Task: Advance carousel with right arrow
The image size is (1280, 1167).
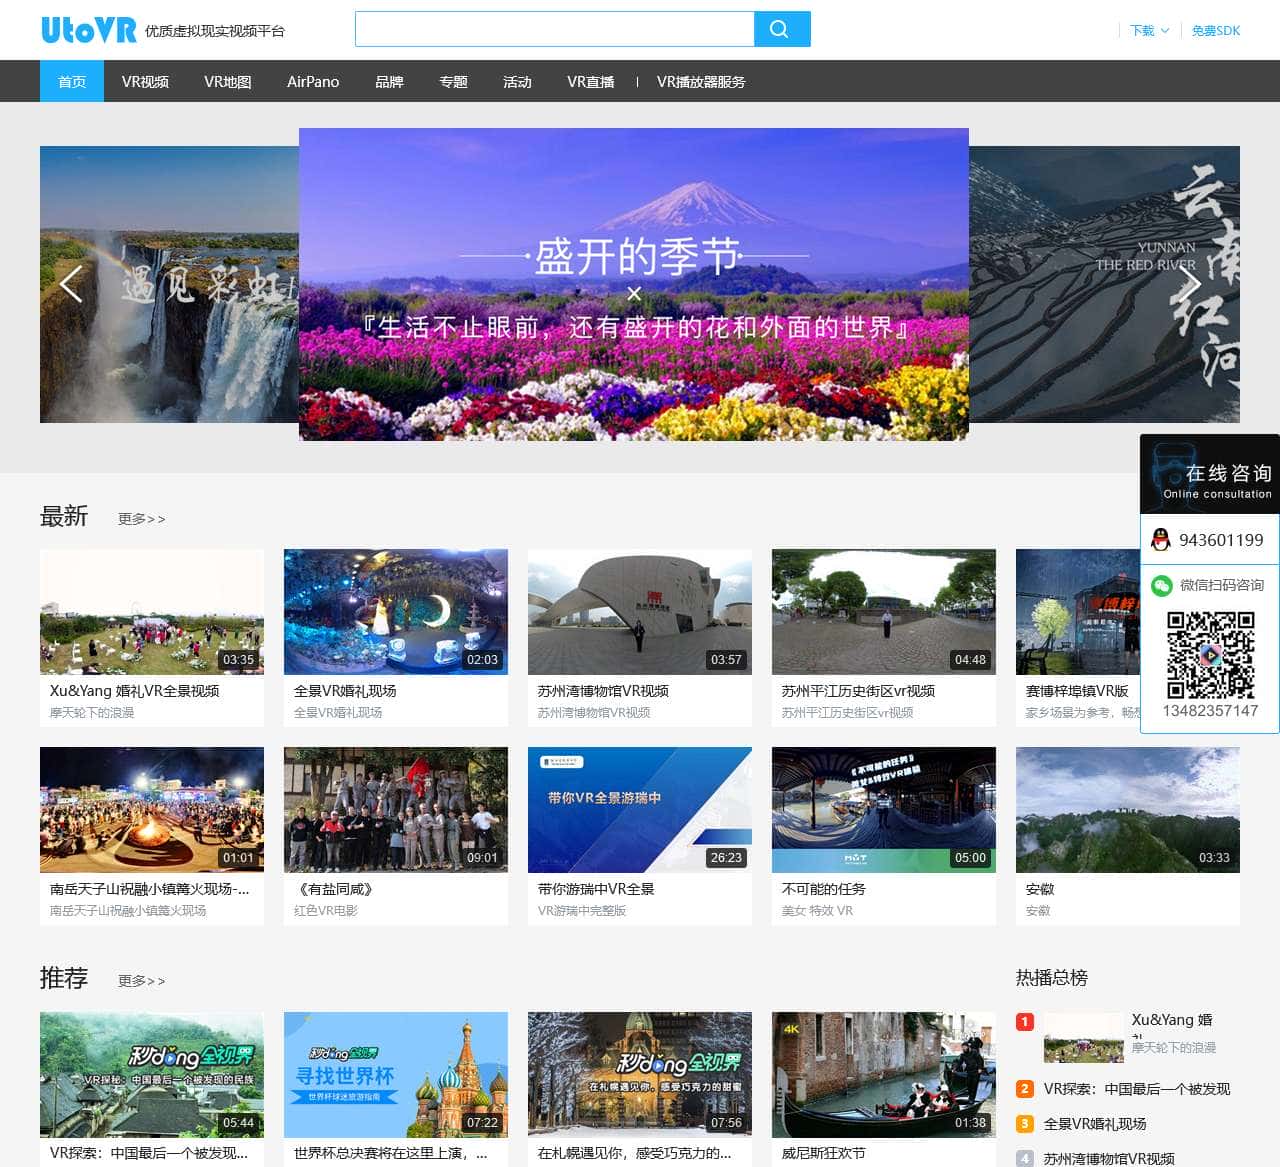Action: point(1190,285)
